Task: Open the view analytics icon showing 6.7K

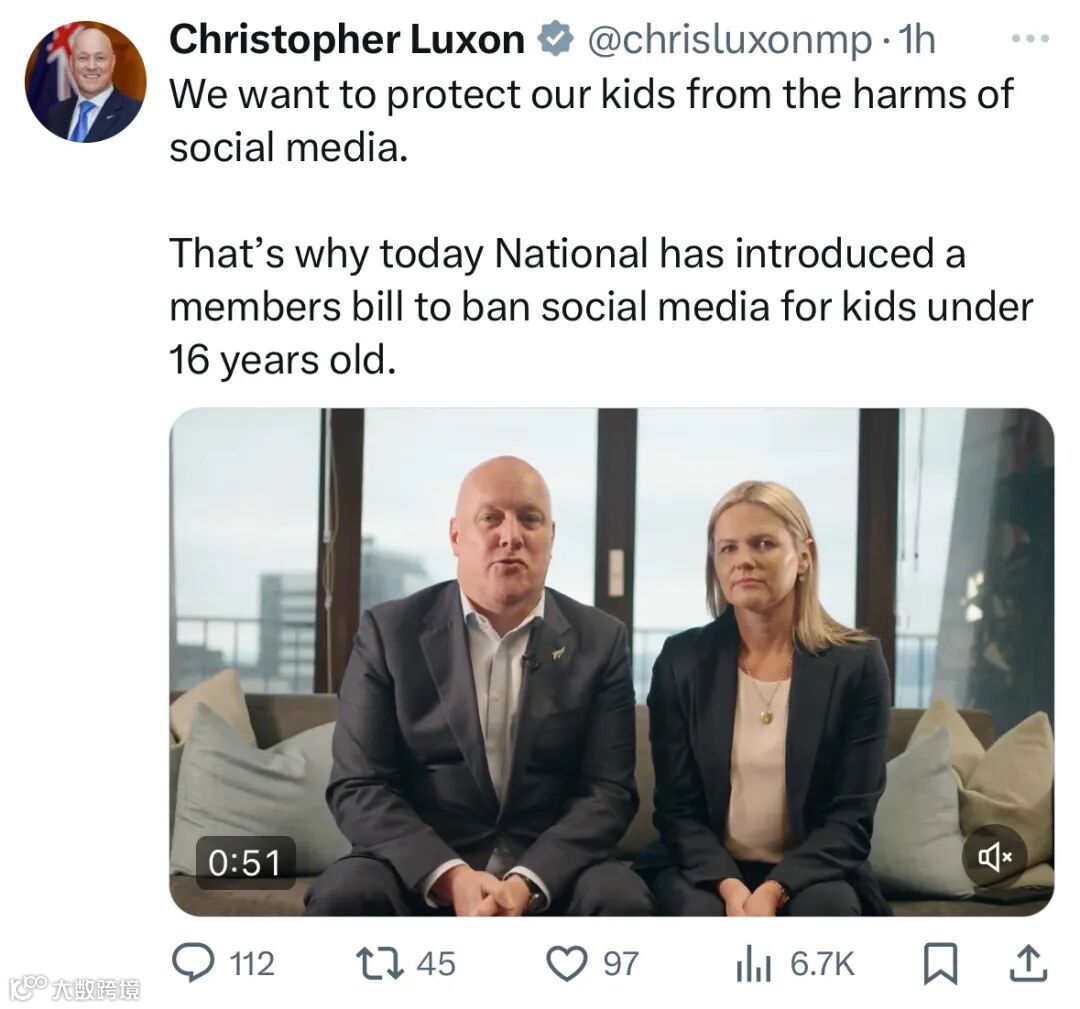Action: pos(755,963)
